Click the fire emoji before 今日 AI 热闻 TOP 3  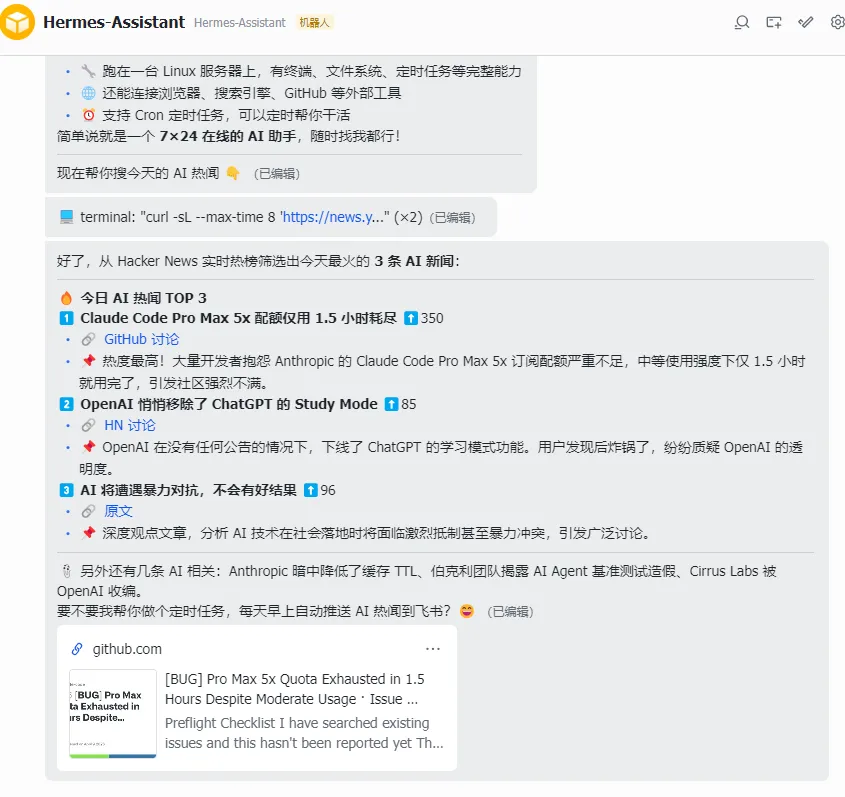tap(66, 298)
